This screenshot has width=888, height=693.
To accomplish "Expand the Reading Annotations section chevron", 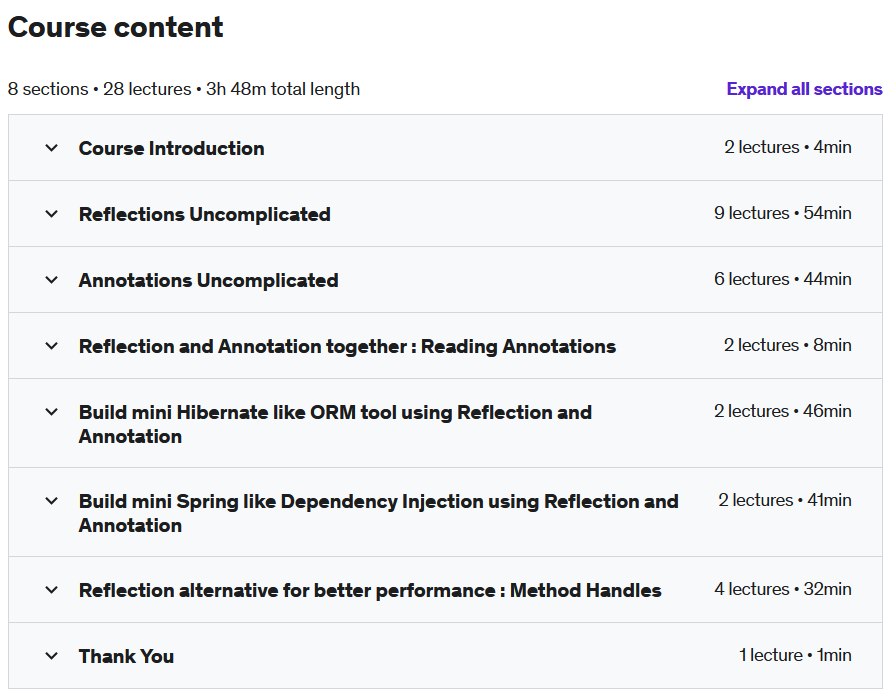I will click(52, 346).
